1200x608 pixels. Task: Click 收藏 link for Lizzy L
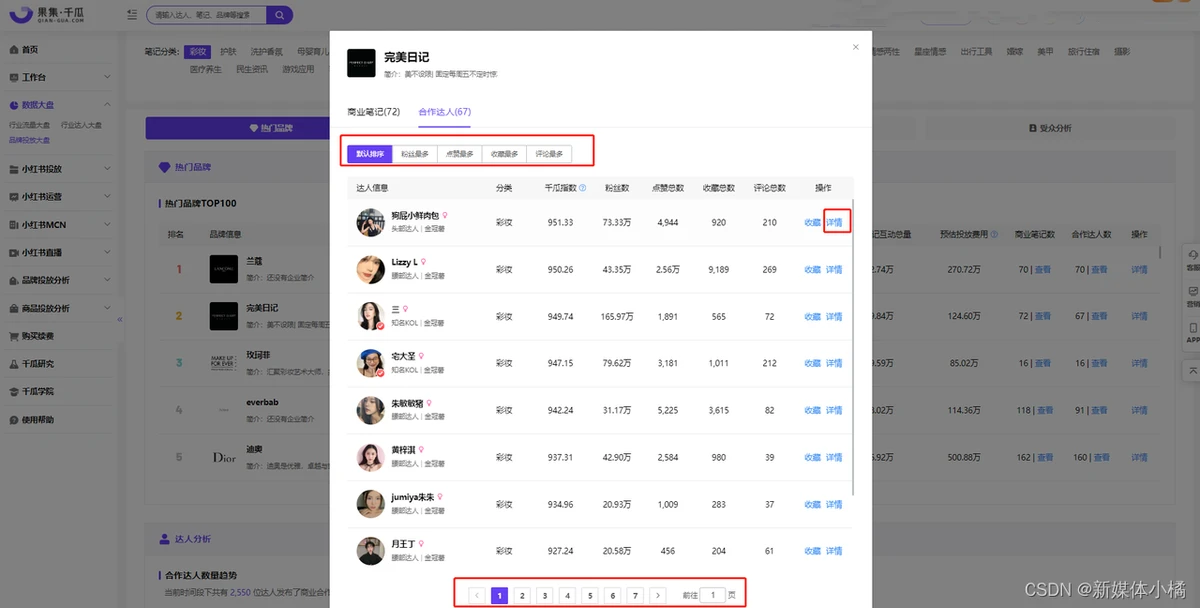click(810, 269)
